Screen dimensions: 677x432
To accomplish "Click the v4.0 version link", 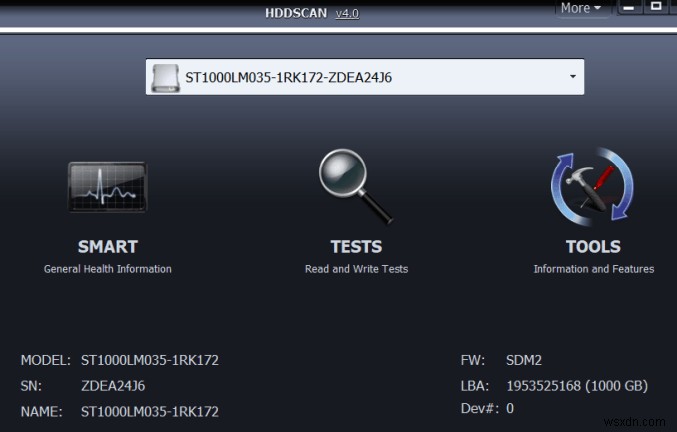I will [x=347, y=13].
